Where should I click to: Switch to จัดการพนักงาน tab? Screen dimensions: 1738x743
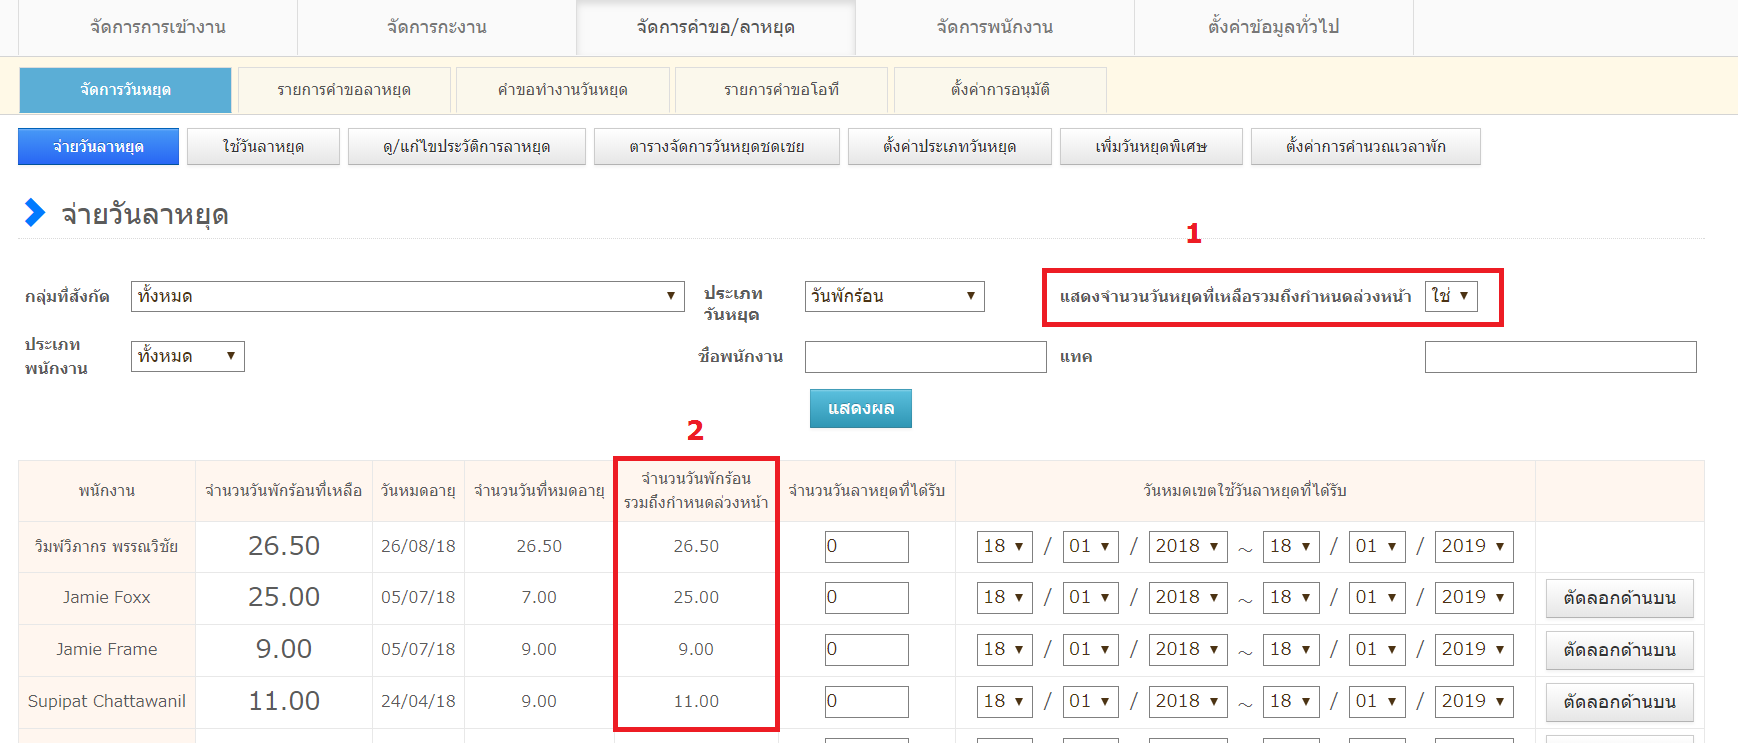tap(994, 27)
